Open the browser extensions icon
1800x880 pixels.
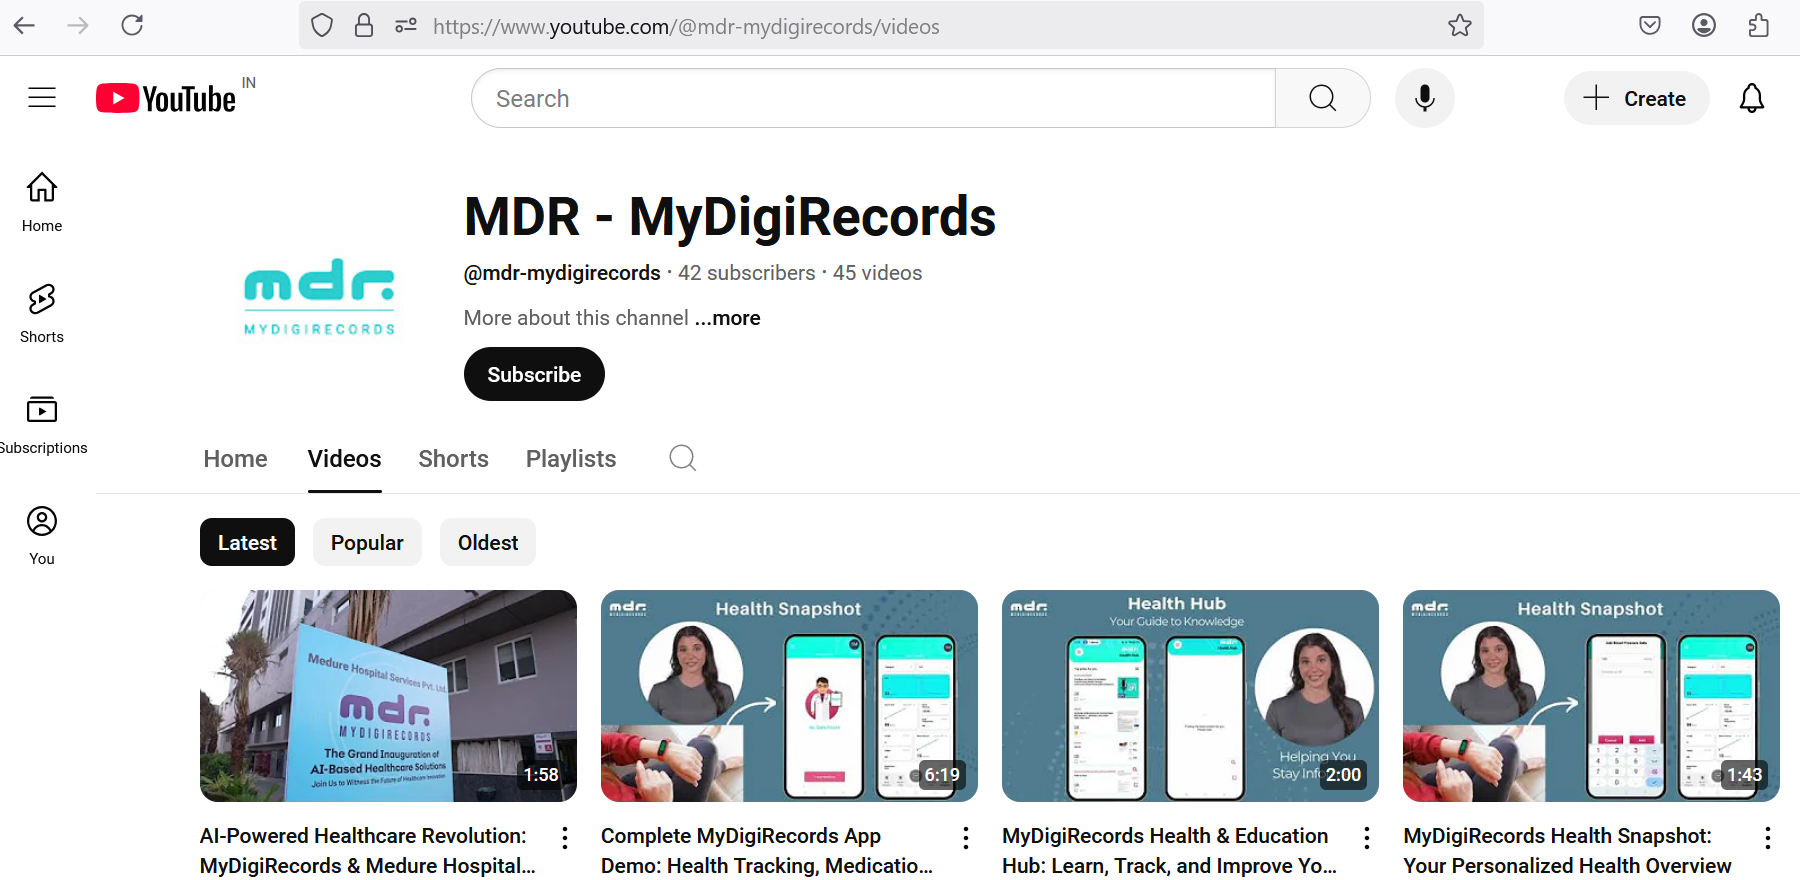click(x=1758, y=26)
